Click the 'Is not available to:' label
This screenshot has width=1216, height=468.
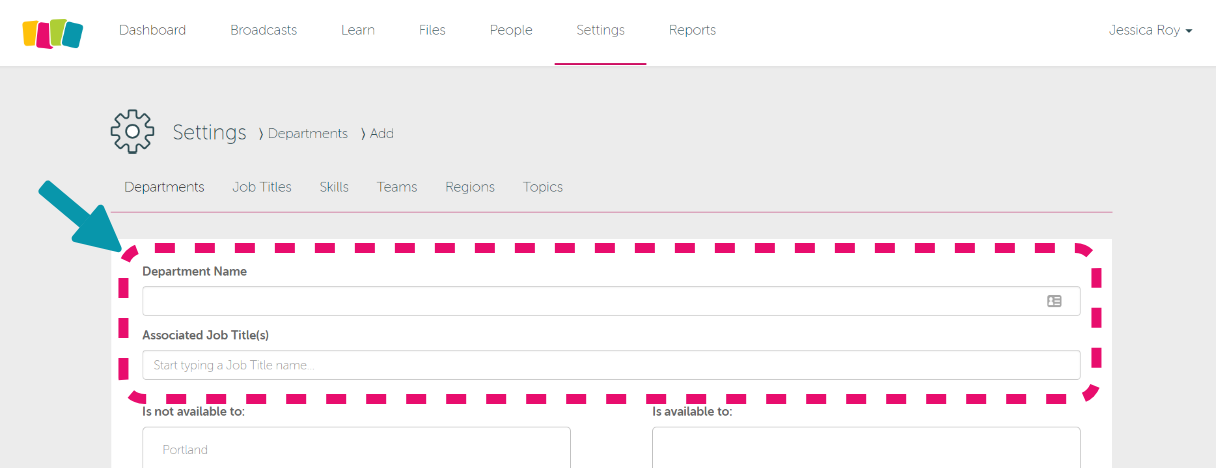click(193, 411)
